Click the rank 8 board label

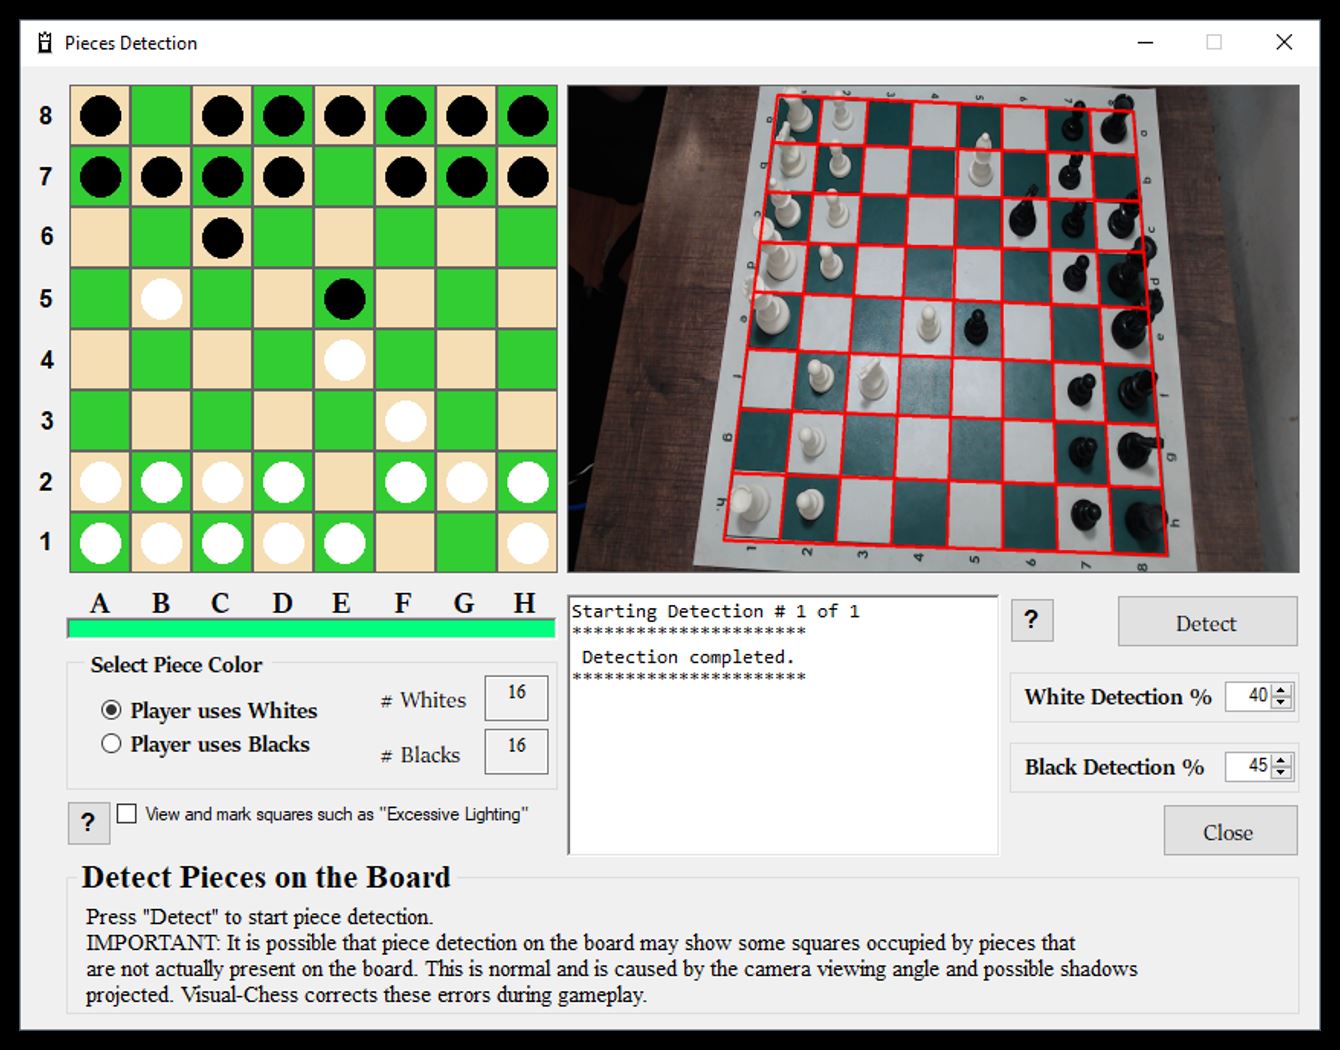[x=46, y=116]
